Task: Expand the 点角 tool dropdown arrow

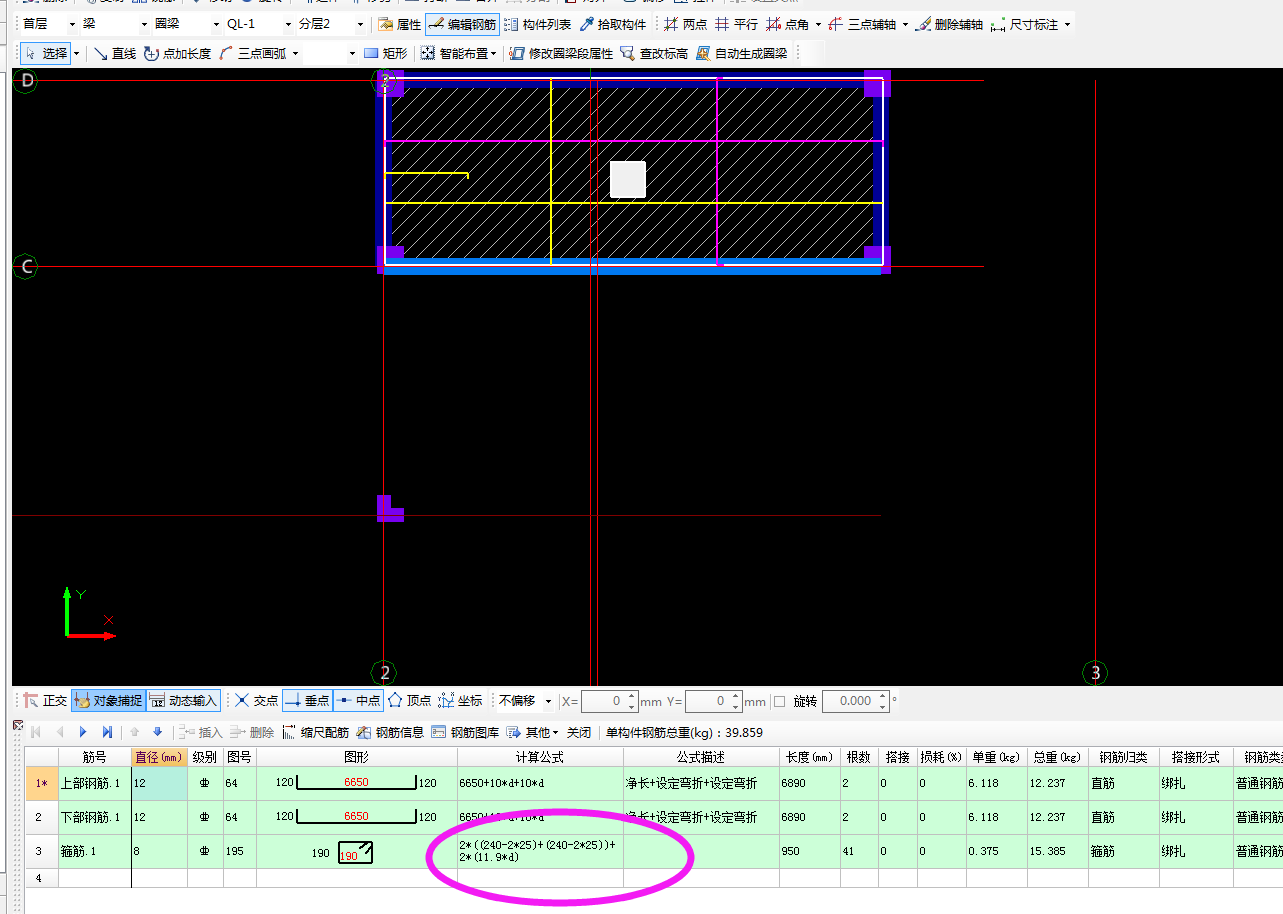Action: pyautogui.click(x=818, y=24)
